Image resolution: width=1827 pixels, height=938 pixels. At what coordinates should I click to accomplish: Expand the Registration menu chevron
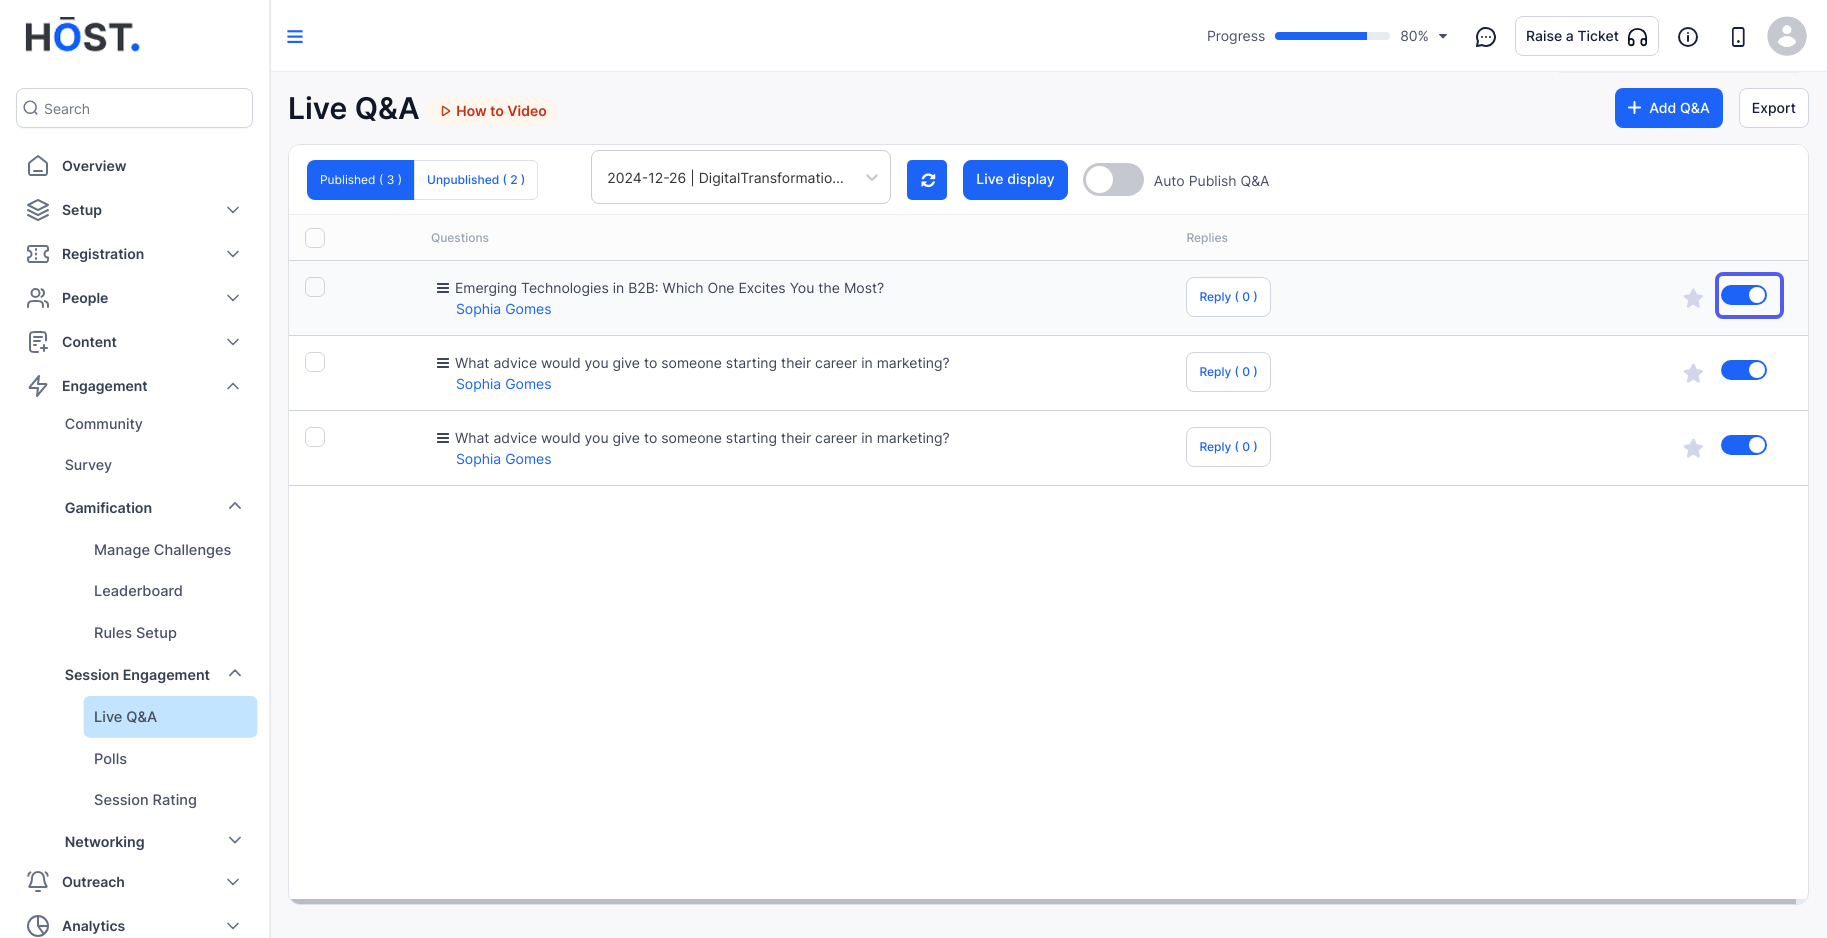pyautogui.click(x=233, y=254)
